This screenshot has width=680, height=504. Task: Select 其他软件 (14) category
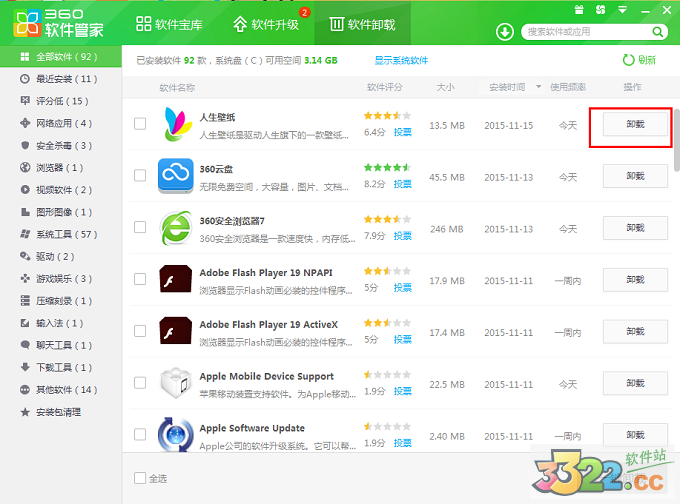(61, 389)
